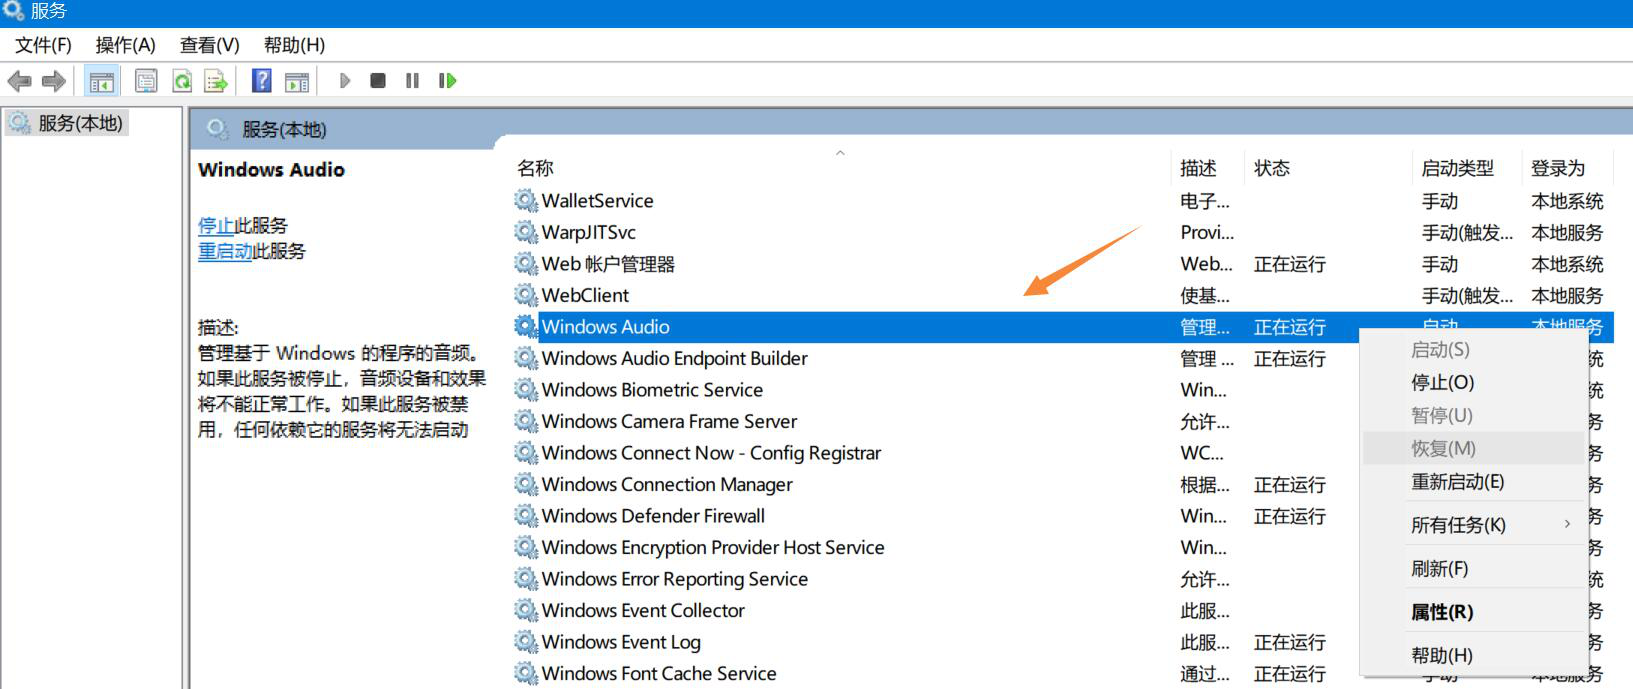Click the Back arrow toolbar icon
The width and height of the screenshot is (1633, 689).
19,81
